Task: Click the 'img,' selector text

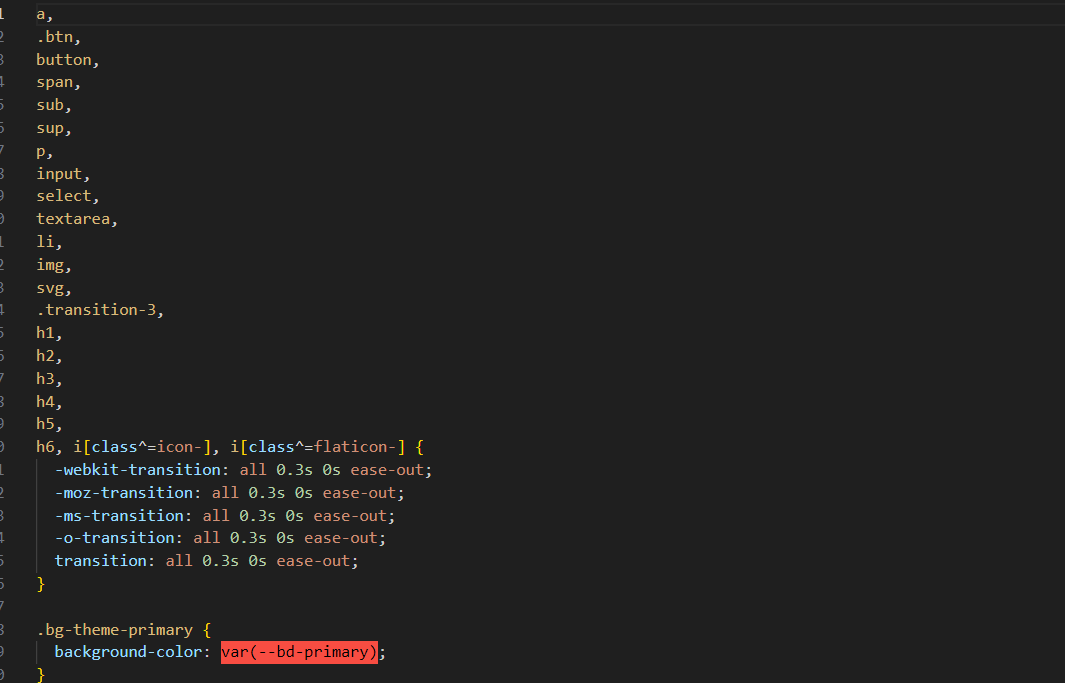Action: [x=54, y=265]
